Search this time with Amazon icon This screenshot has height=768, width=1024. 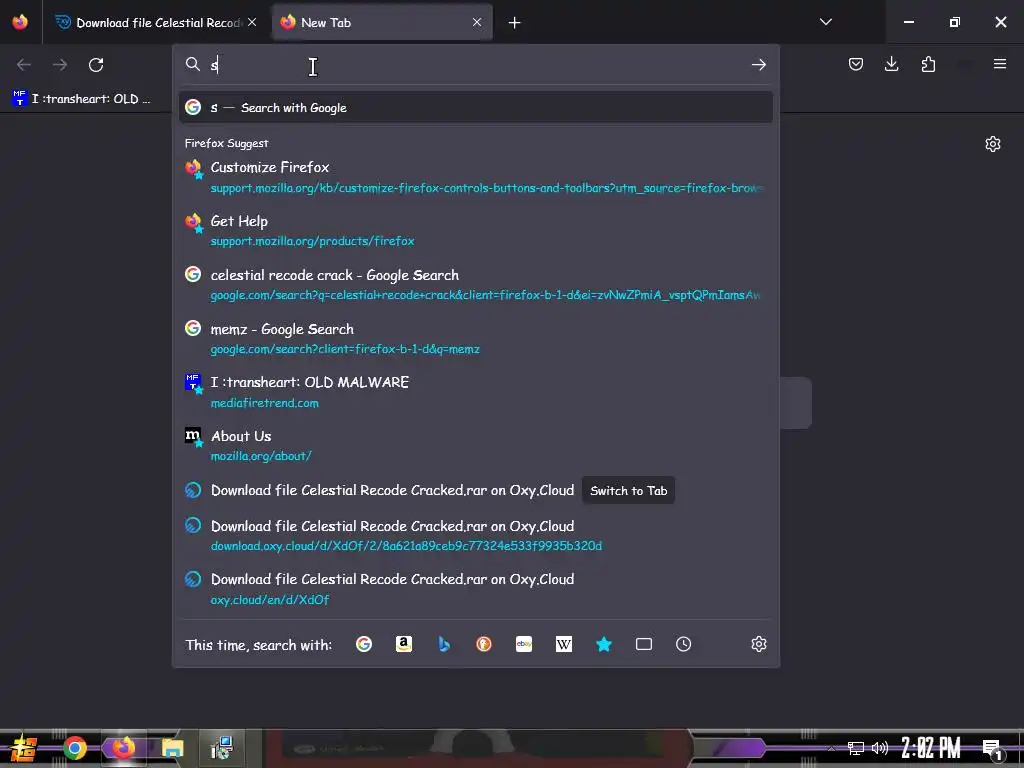pos(404,645)
